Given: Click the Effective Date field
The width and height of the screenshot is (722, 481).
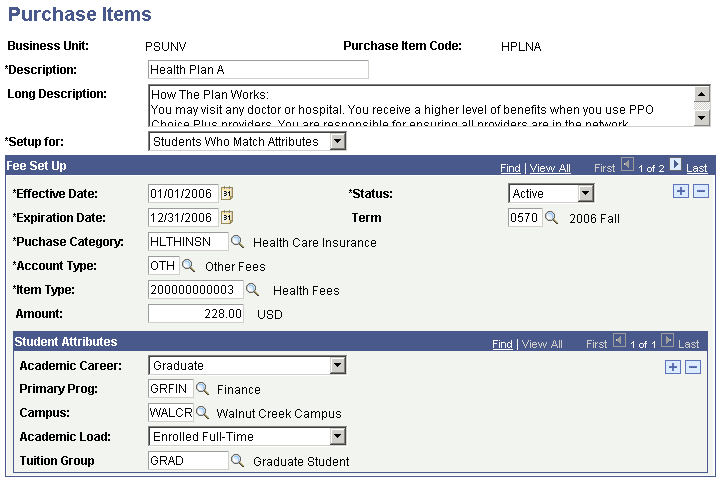Looking at the screenshot, I should 183,193.
